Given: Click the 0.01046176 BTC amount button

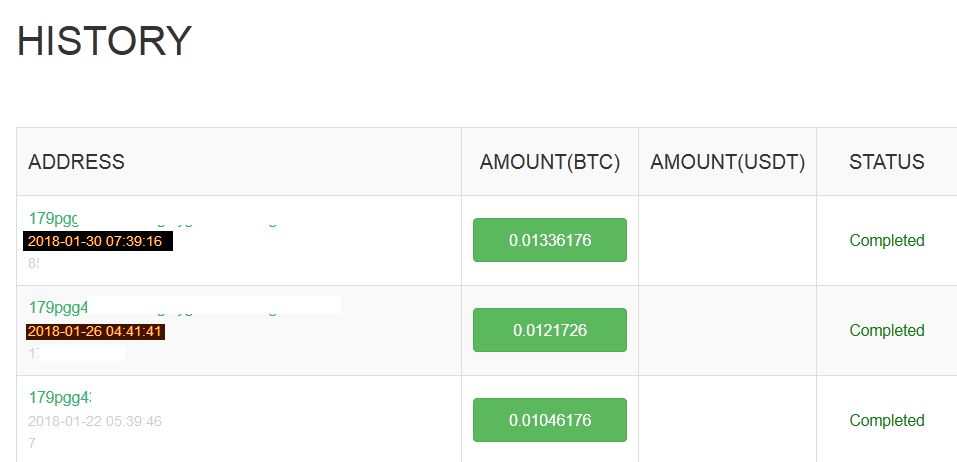Looking at the screenshot, I should click(550, 420).
